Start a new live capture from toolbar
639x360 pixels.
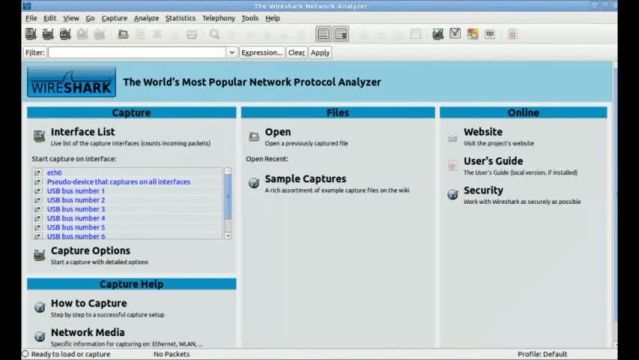coord(65,34)
